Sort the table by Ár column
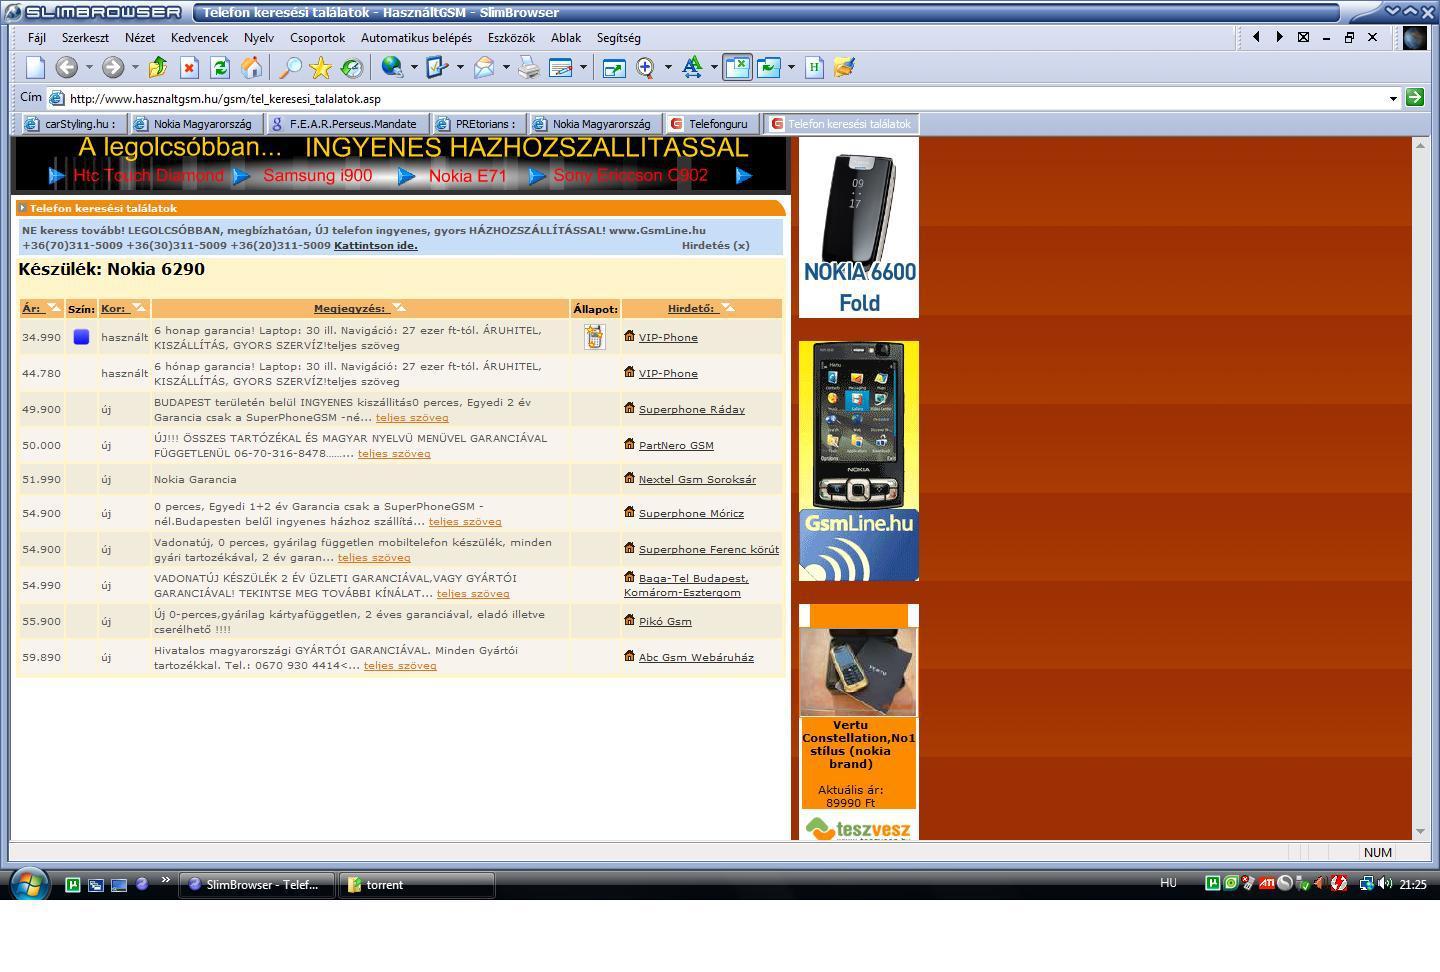This screenshot has height=972, width=1440. [x=41, y=308]
